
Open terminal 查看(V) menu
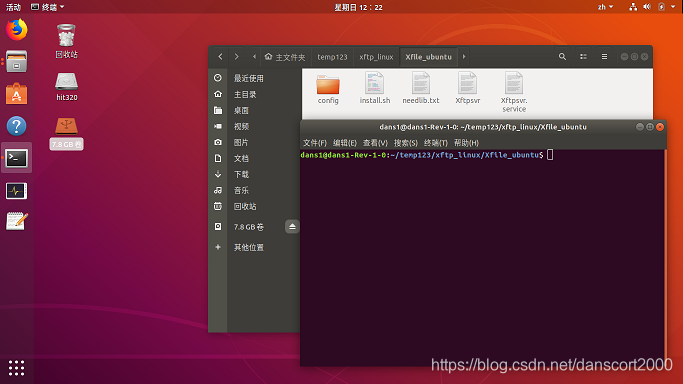point(375,143)
